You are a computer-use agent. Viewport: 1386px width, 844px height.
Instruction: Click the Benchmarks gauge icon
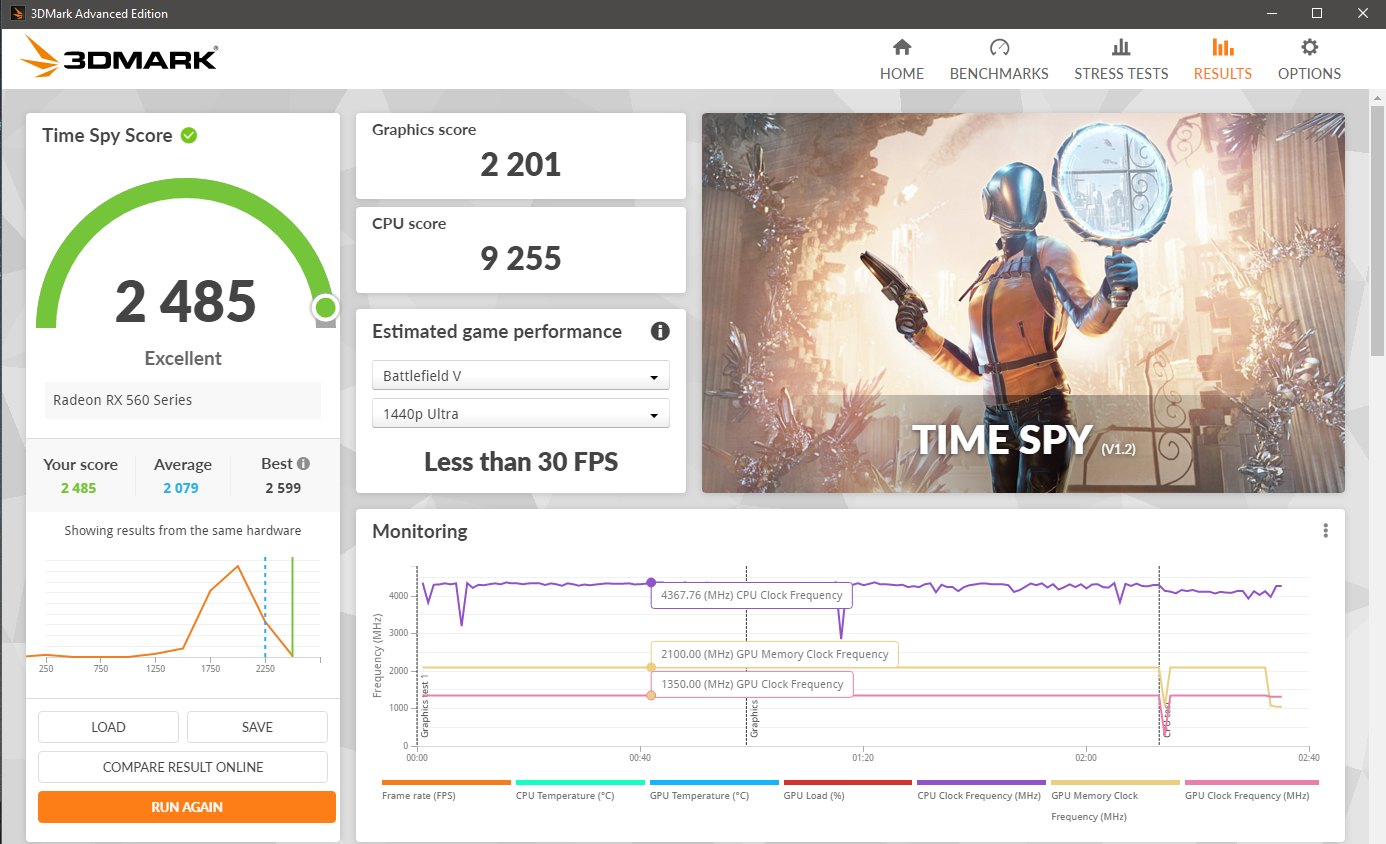tap(999, 47)
